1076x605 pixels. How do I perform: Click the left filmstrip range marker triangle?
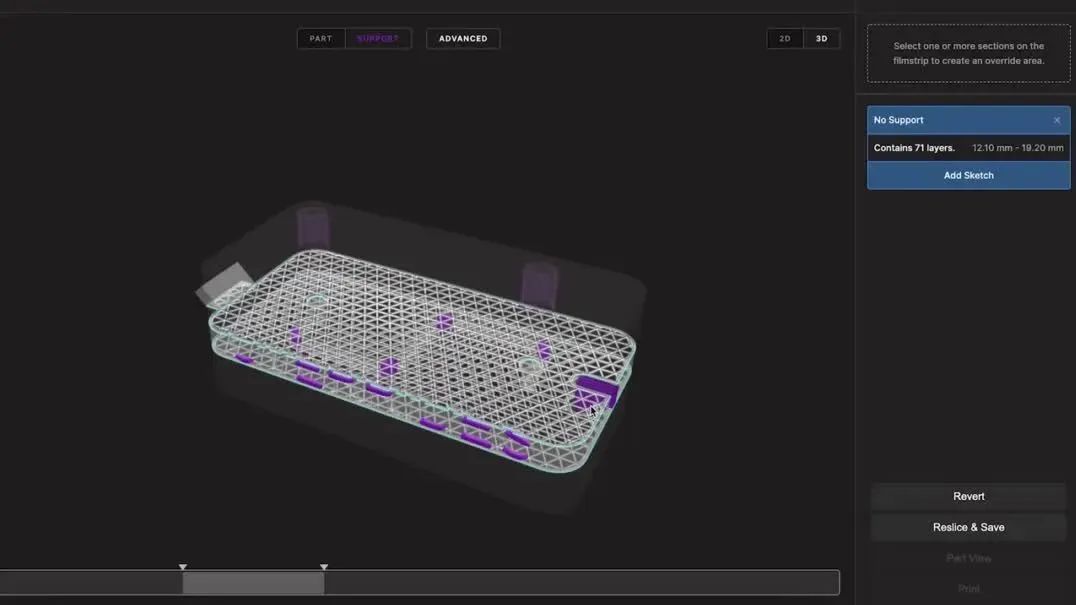coord(183,567)
